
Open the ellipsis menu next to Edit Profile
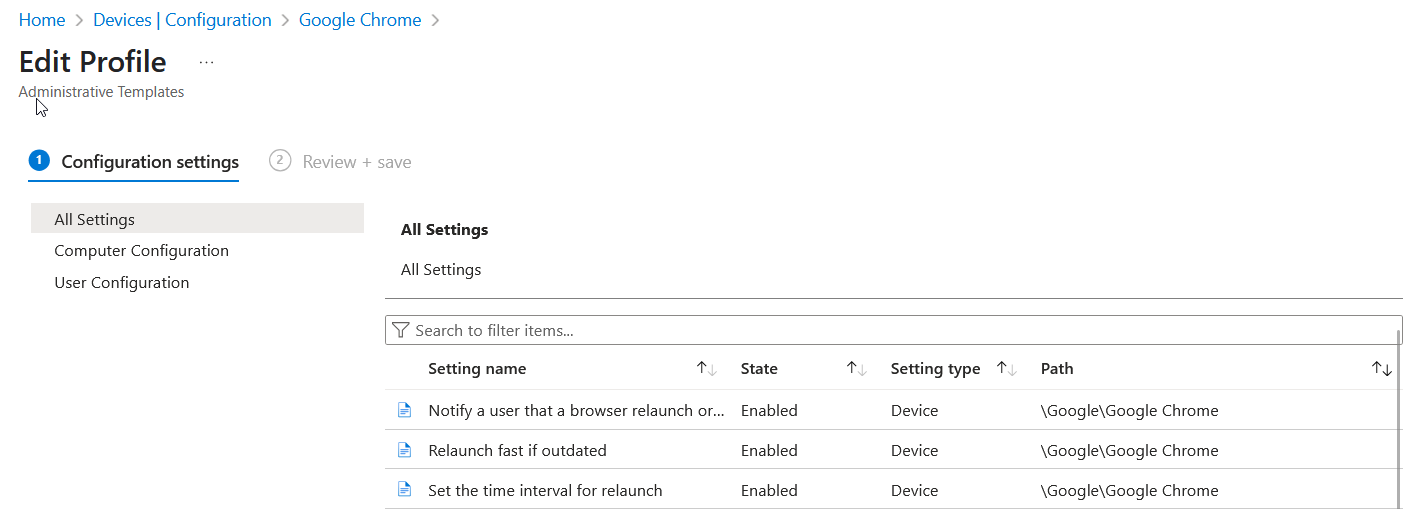206,62
